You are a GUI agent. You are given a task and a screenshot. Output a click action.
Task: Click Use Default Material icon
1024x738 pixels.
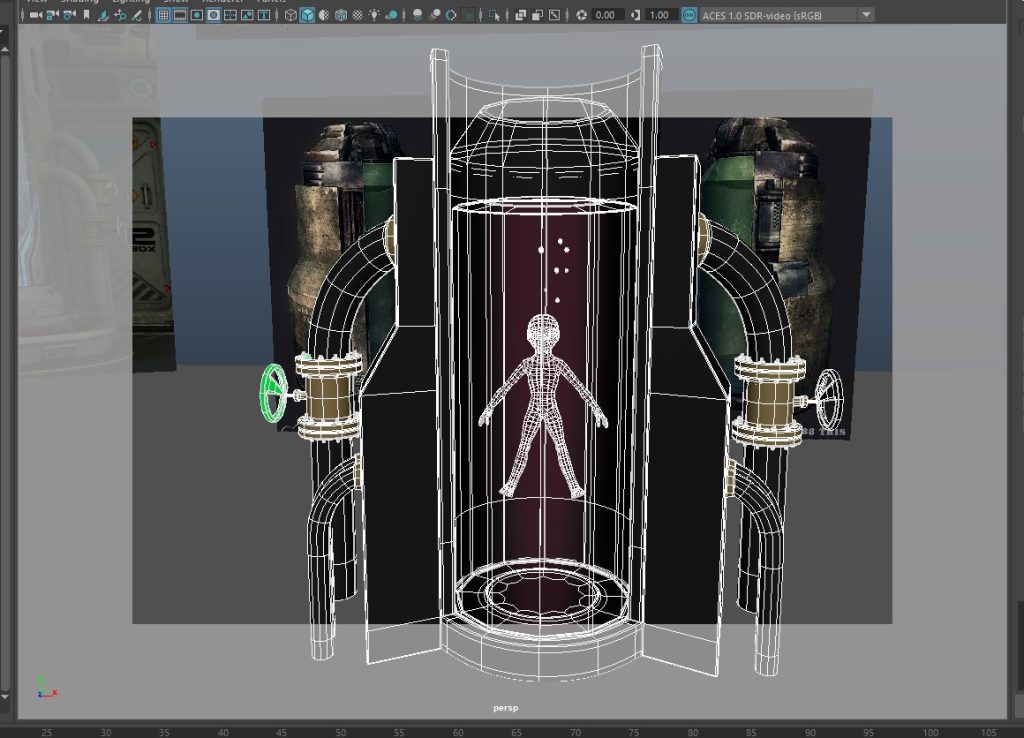click(x=324, y=15)
